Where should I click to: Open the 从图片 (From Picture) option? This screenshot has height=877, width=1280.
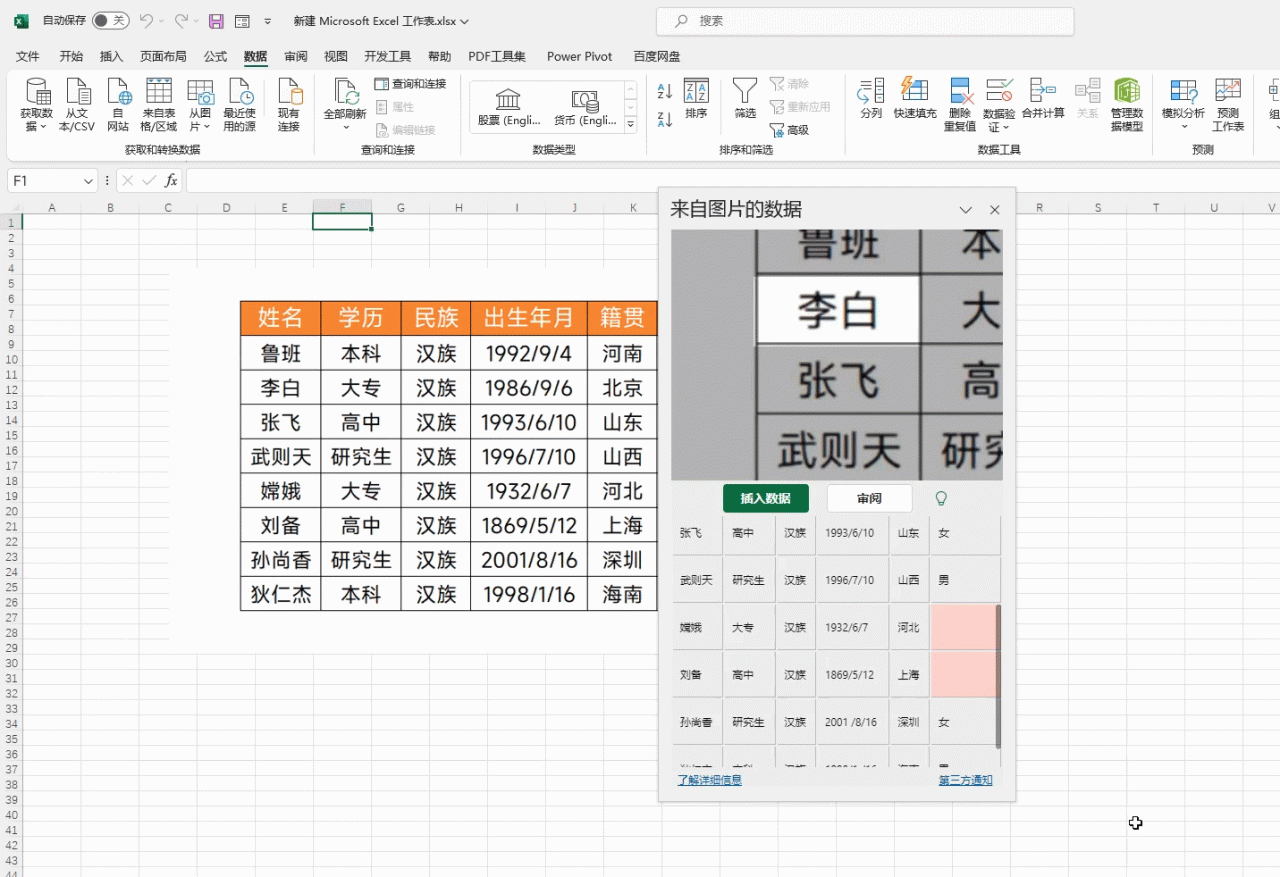tap(200, 105)
